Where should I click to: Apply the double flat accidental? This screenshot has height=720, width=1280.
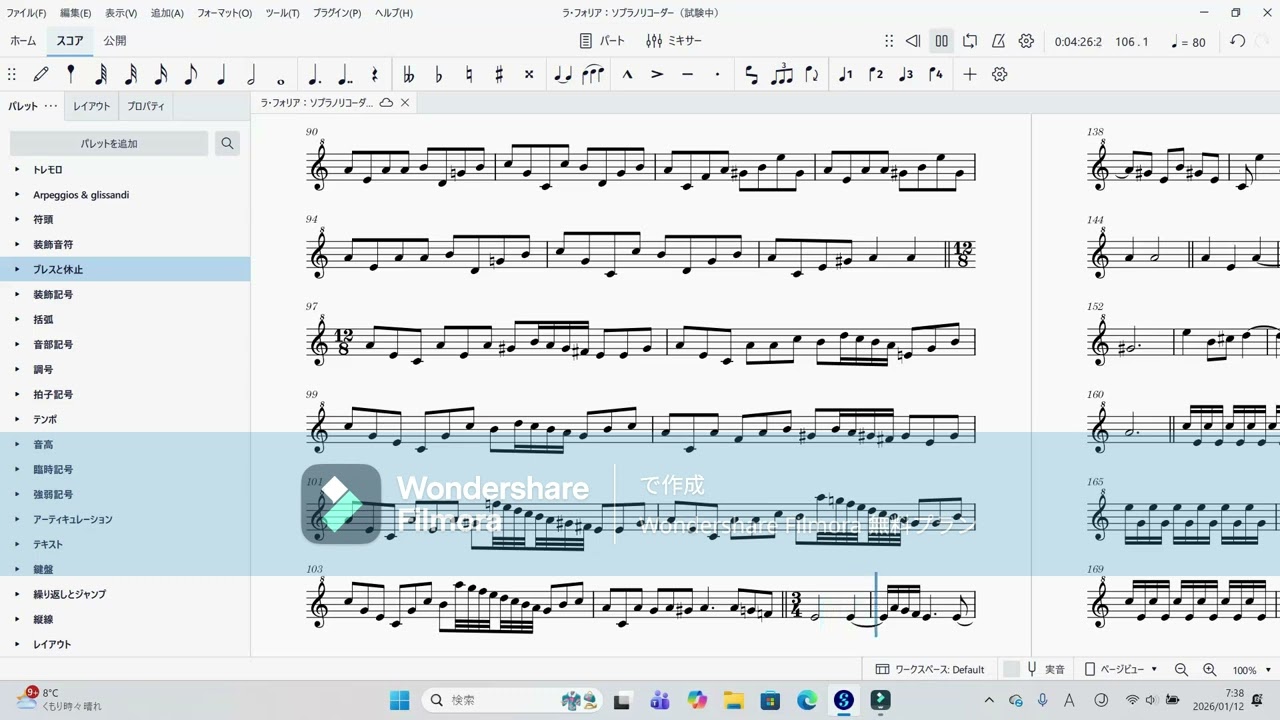point(408,74)
